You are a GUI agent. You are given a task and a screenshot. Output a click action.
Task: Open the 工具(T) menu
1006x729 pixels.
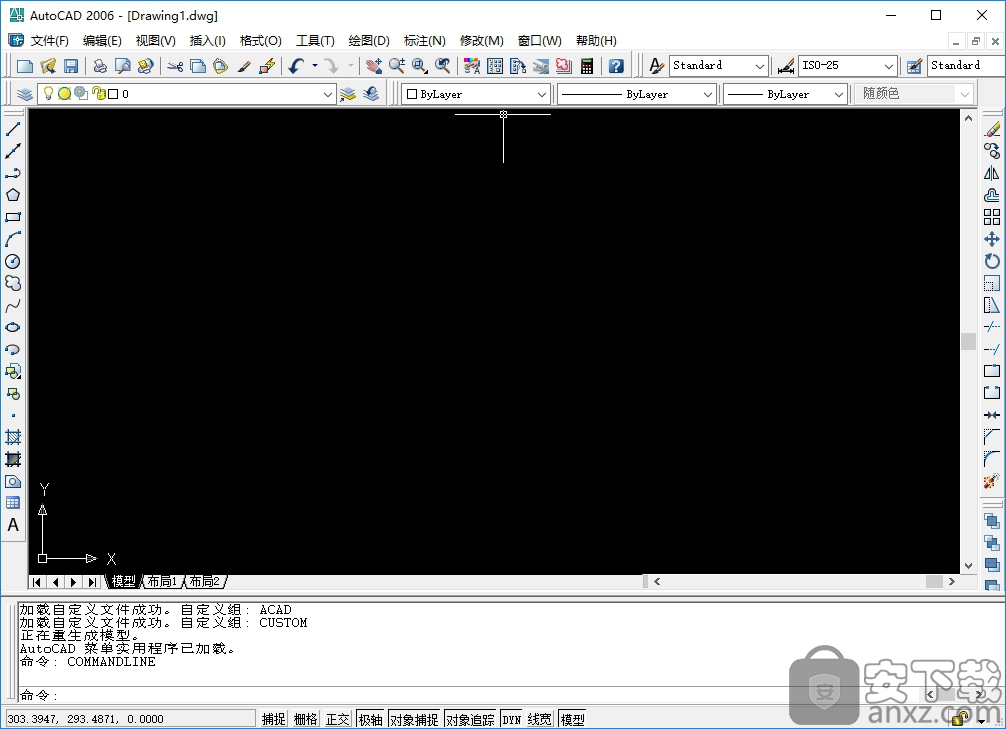pos(315,40)
